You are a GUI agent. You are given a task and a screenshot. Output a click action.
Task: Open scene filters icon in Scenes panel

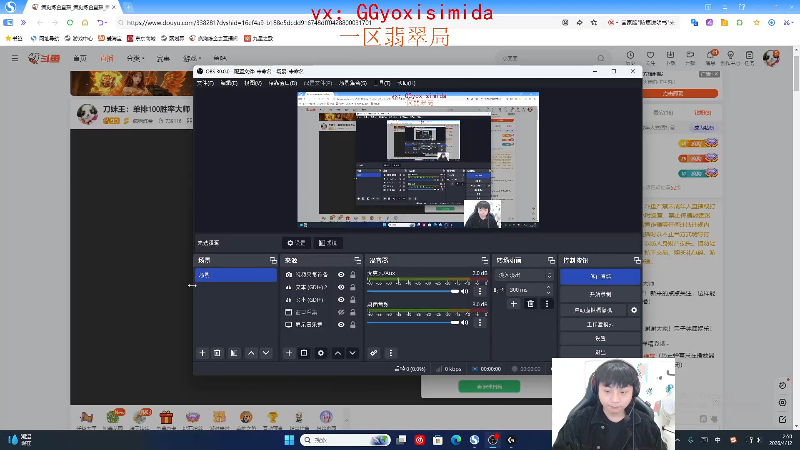pos(234,353)
